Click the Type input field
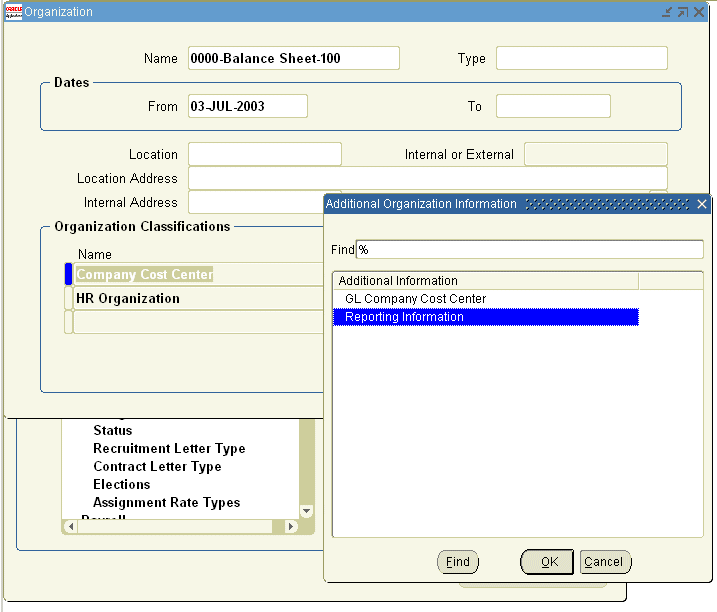 pyautogui.click(x=582, y=58)
